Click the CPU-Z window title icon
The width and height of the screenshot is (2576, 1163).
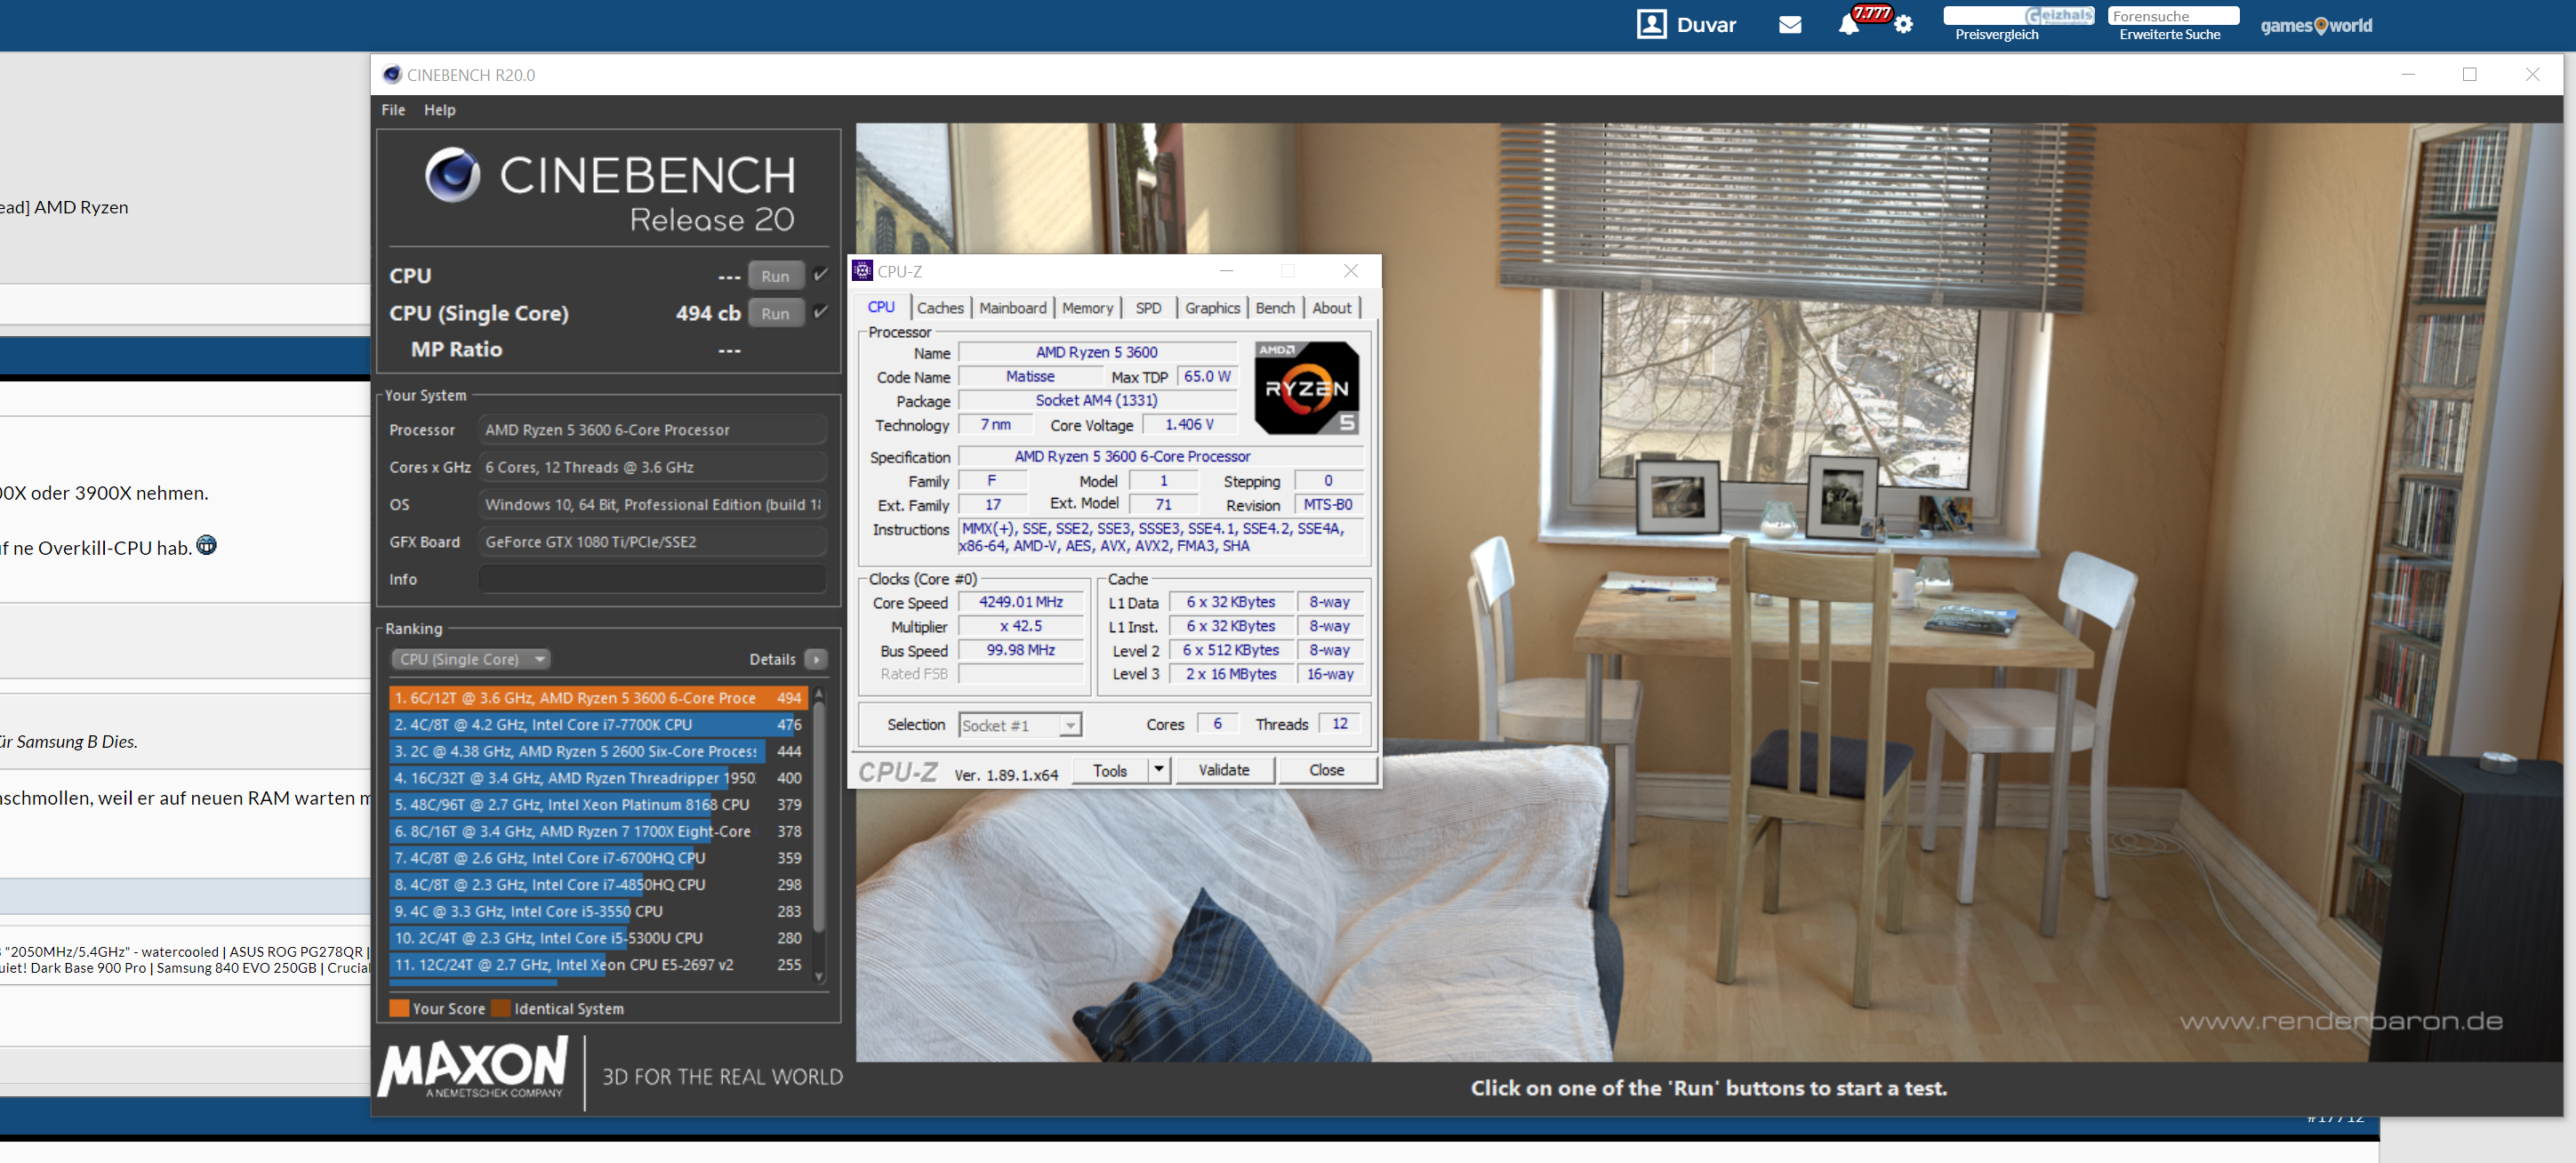(862, 271)
